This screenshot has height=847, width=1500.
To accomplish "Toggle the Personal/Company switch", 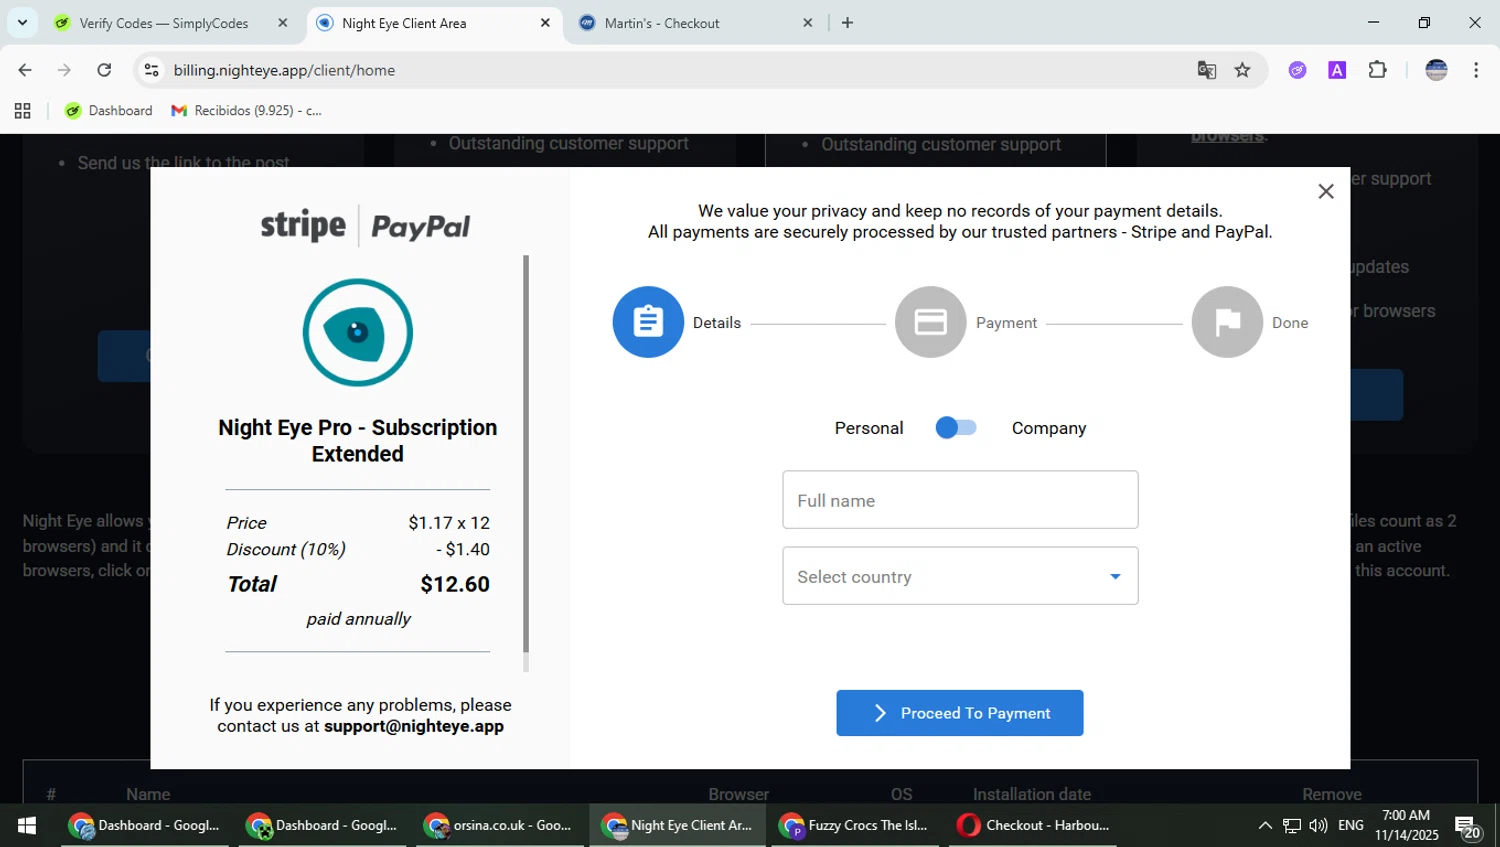I will tap(955, 428).
